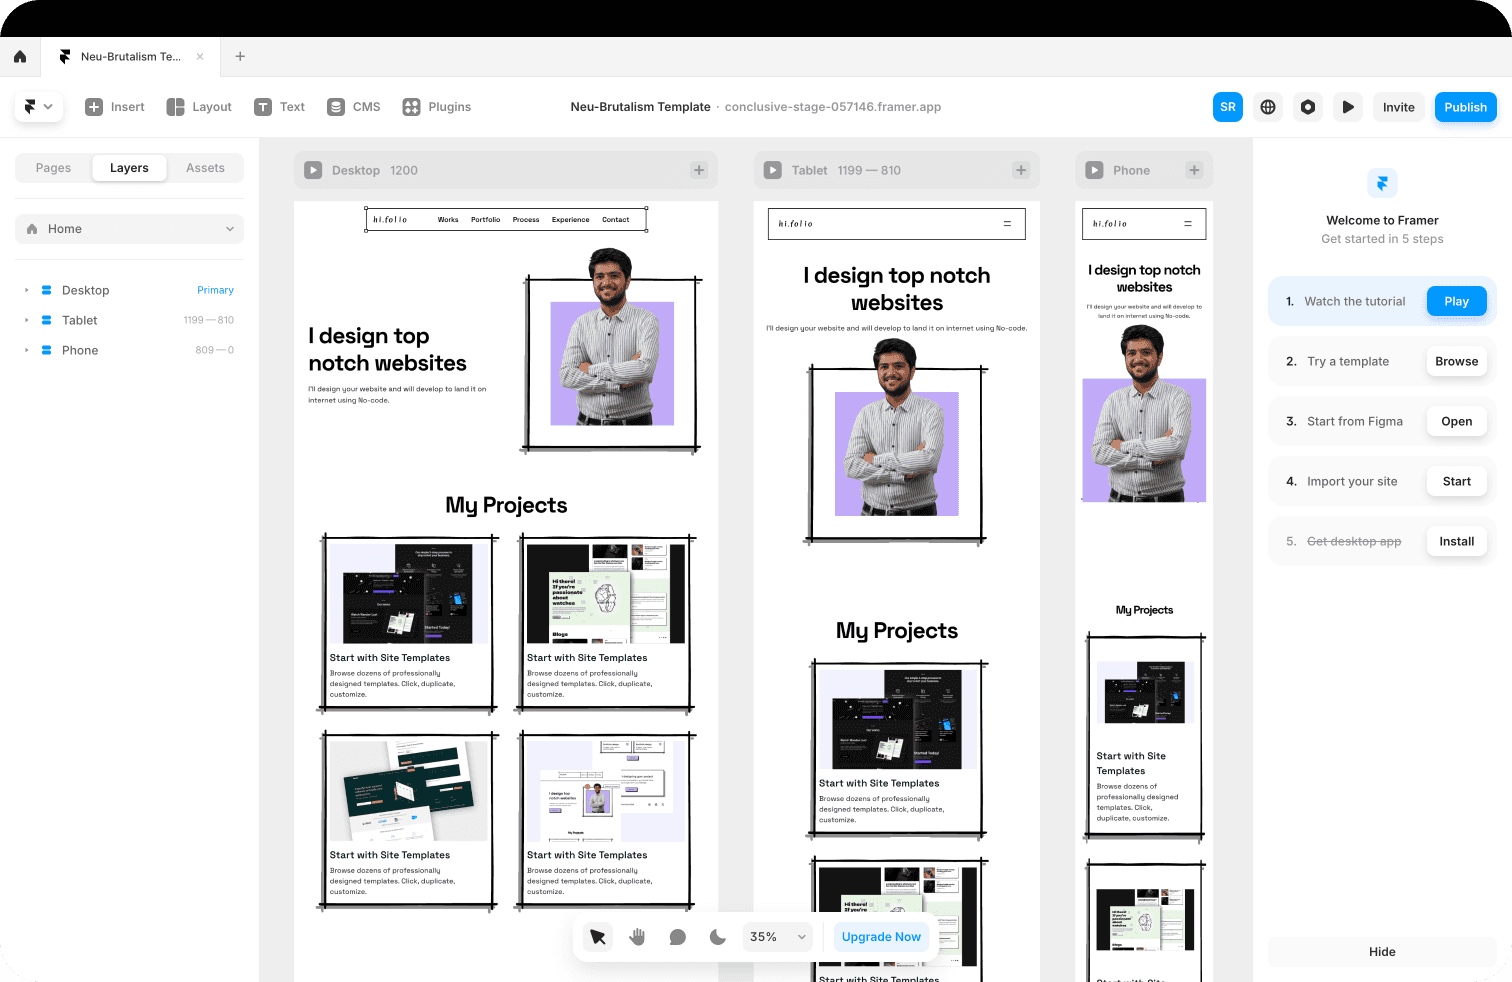Preview the site with play icon
1512x982 pixels.
[1348, 107]
